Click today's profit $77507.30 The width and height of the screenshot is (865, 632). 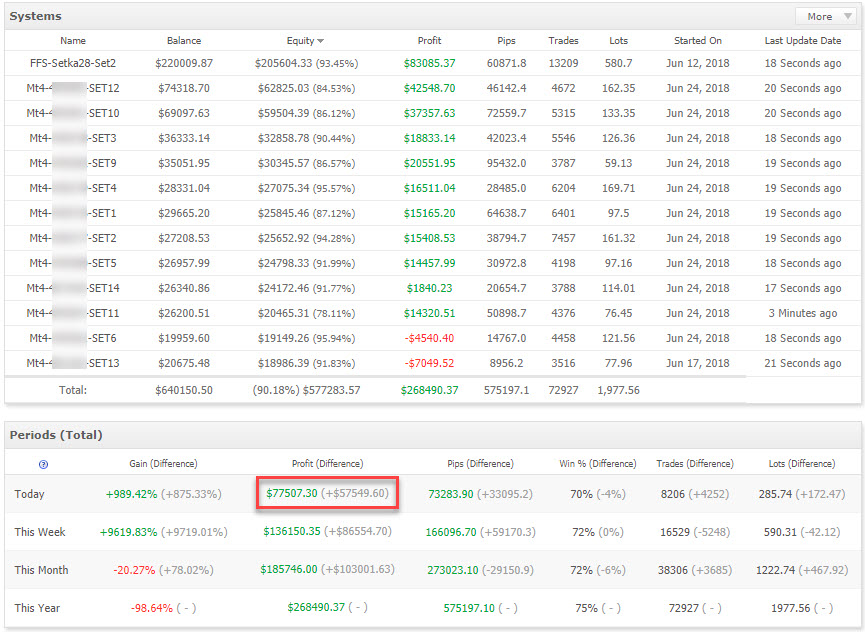292,493
